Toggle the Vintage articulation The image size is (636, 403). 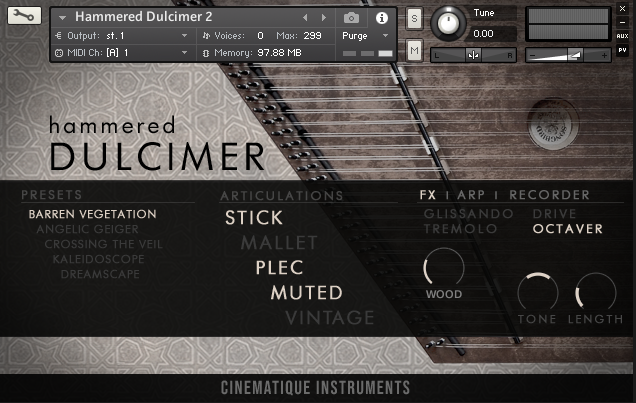coord(330,317)
